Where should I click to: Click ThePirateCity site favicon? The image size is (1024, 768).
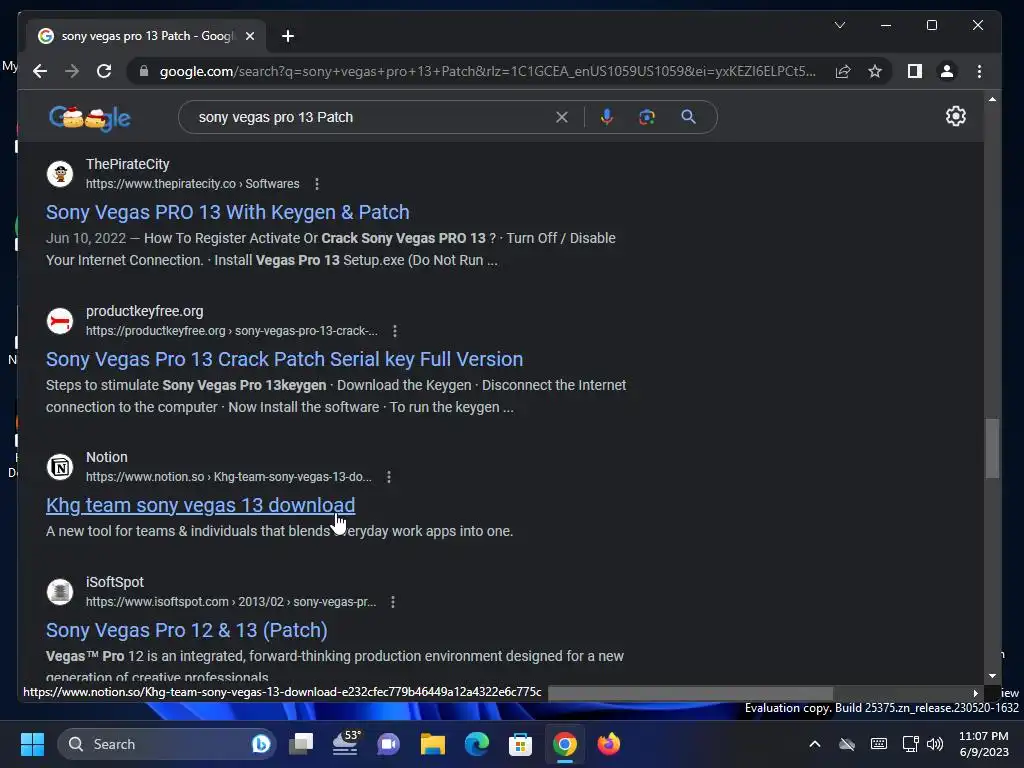click(x=60, y=174)
